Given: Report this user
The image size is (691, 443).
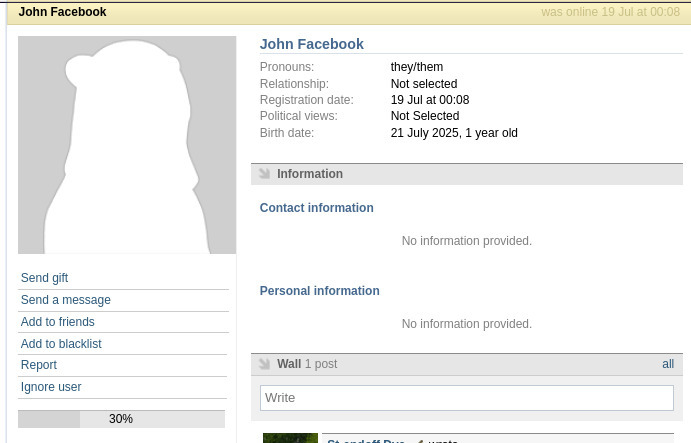Looking at the screenshot, I should (39, 365).
